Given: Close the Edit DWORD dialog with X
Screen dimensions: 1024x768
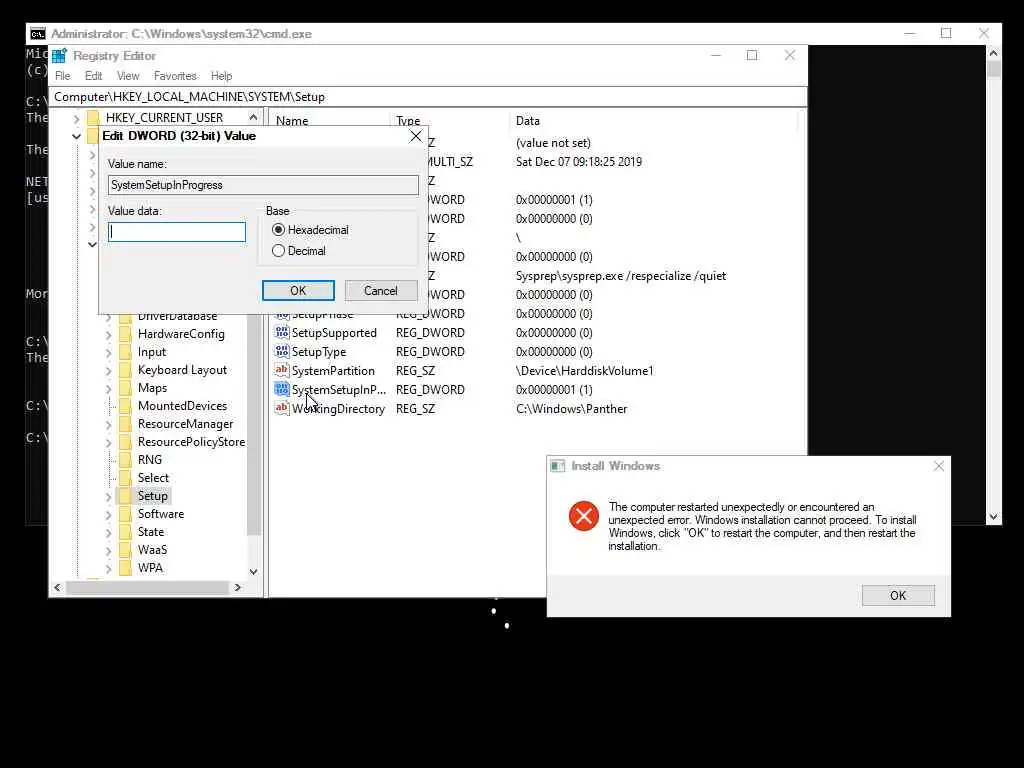Looking at the screenshot, I should 415,136.
